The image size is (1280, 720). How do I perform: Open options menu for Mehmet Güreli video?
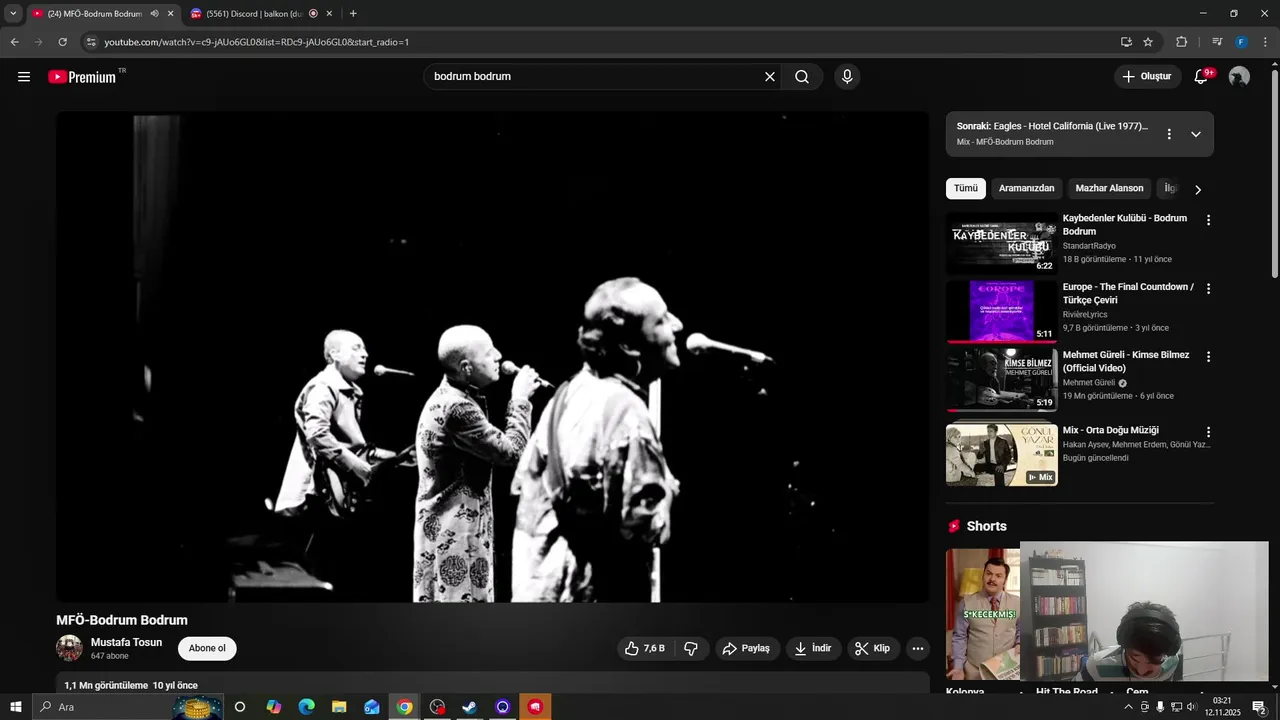(x=1208, y=357)
